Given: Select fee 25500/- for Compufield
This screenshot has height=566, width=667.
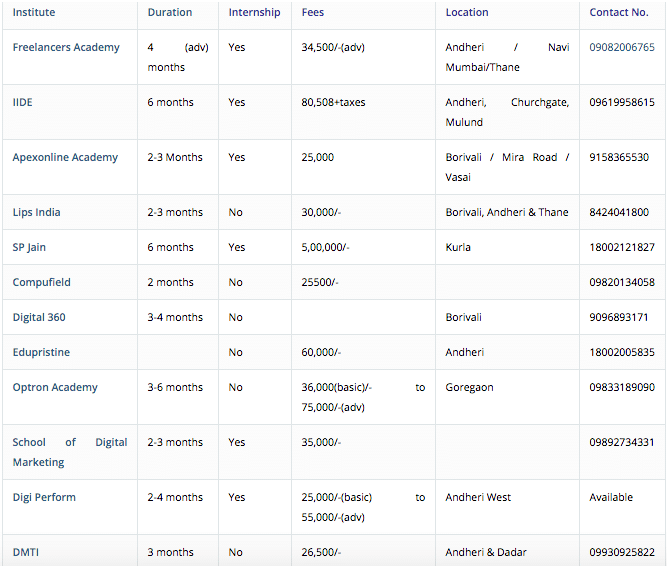Looking at the screenshot, I should (x=320, y=282).
